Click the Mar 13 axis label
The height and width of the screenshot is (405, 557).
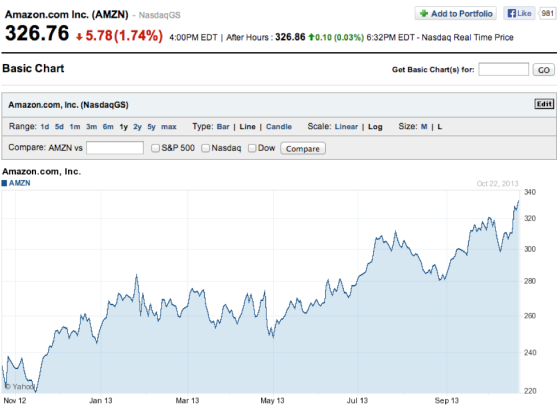(187, 400)
